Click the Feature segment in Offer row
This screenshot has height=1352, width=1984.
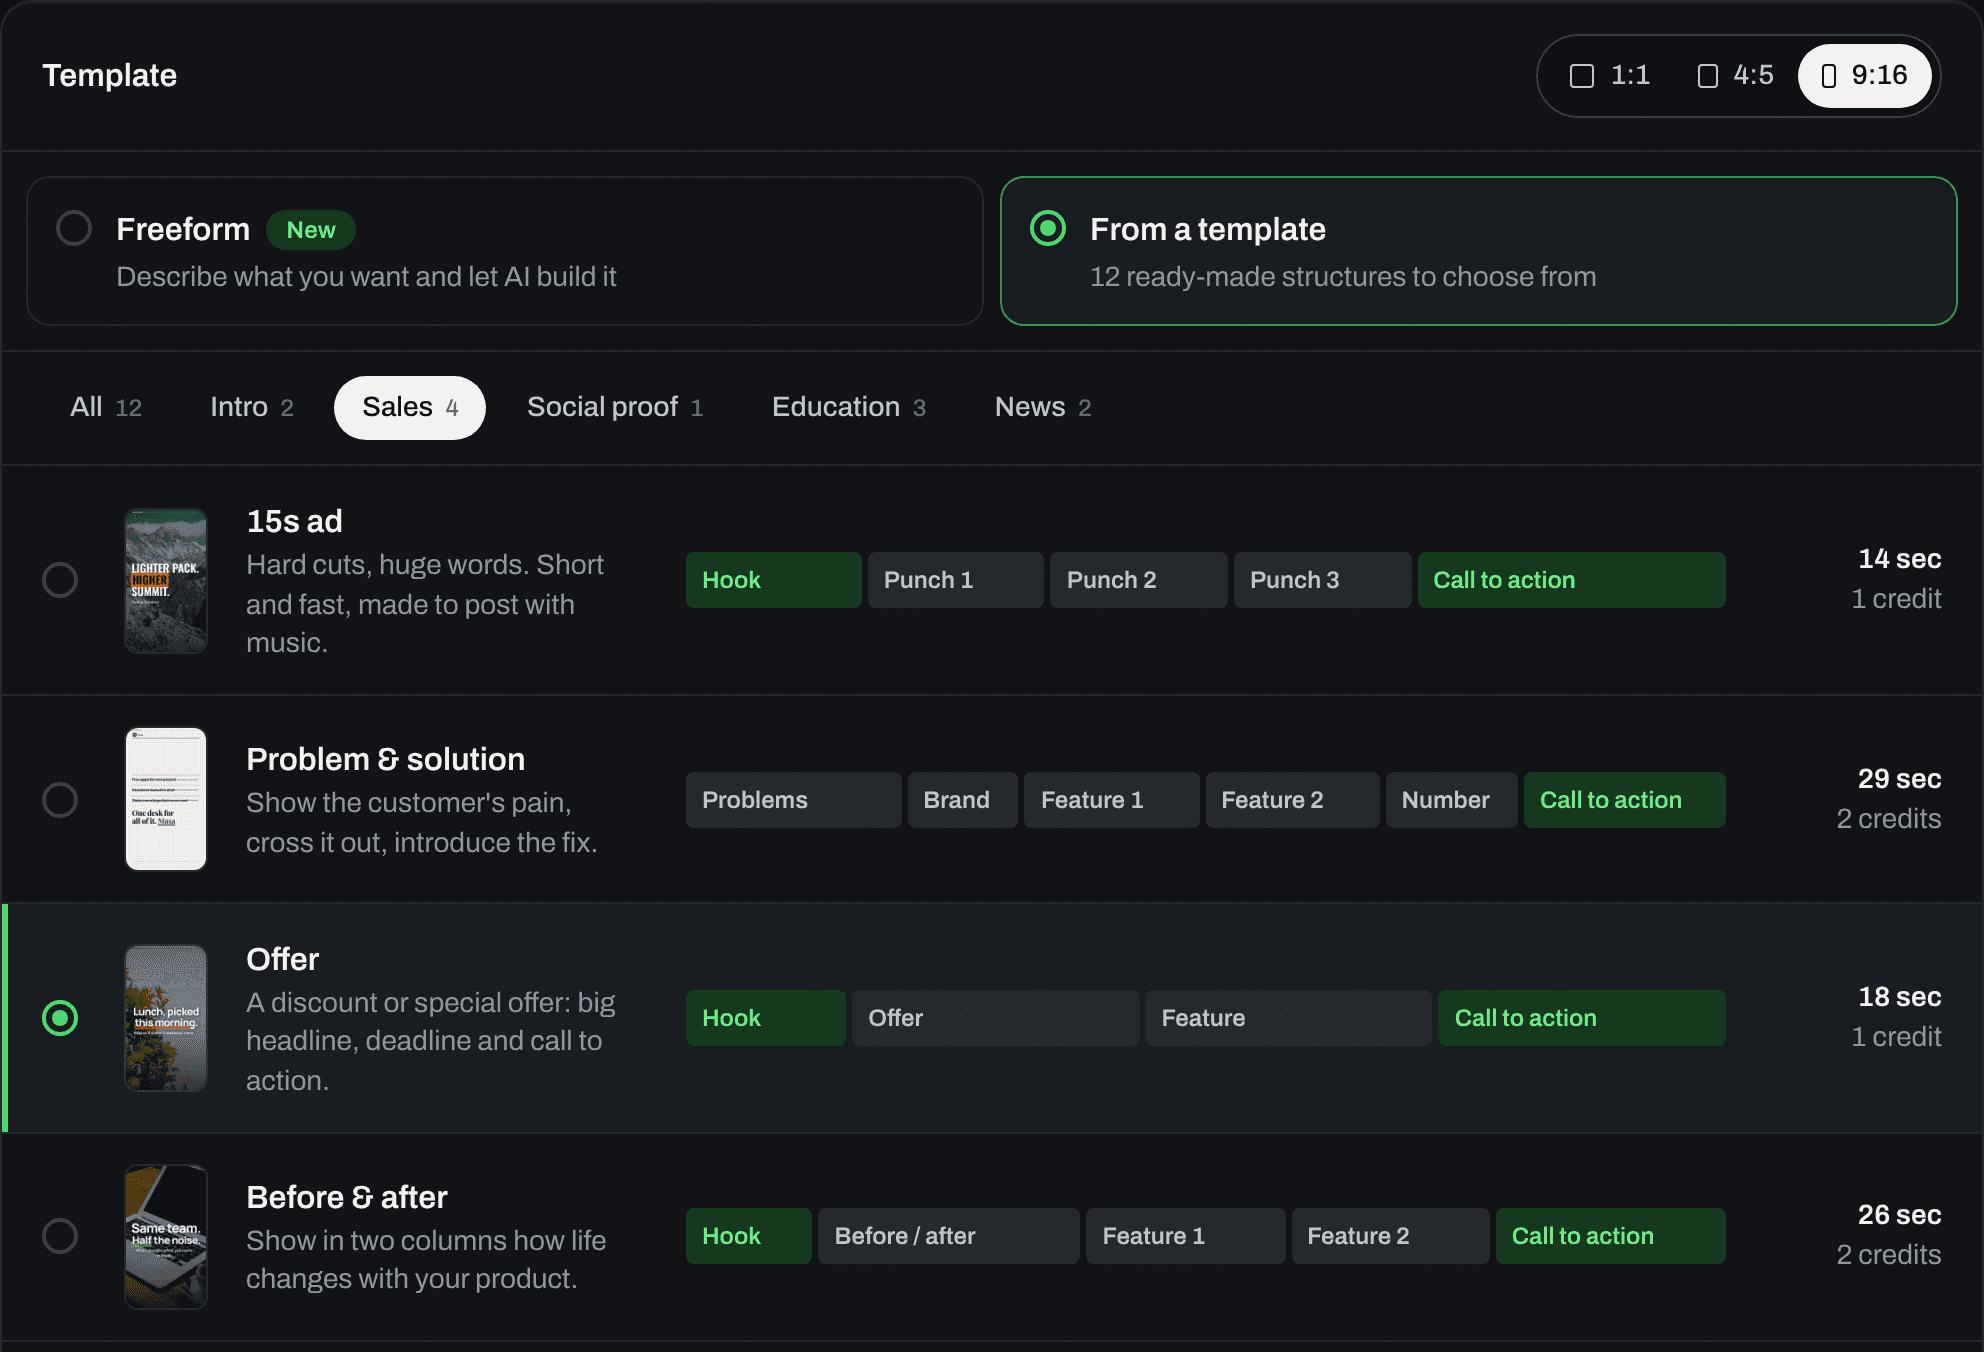click(1289, 1018)
